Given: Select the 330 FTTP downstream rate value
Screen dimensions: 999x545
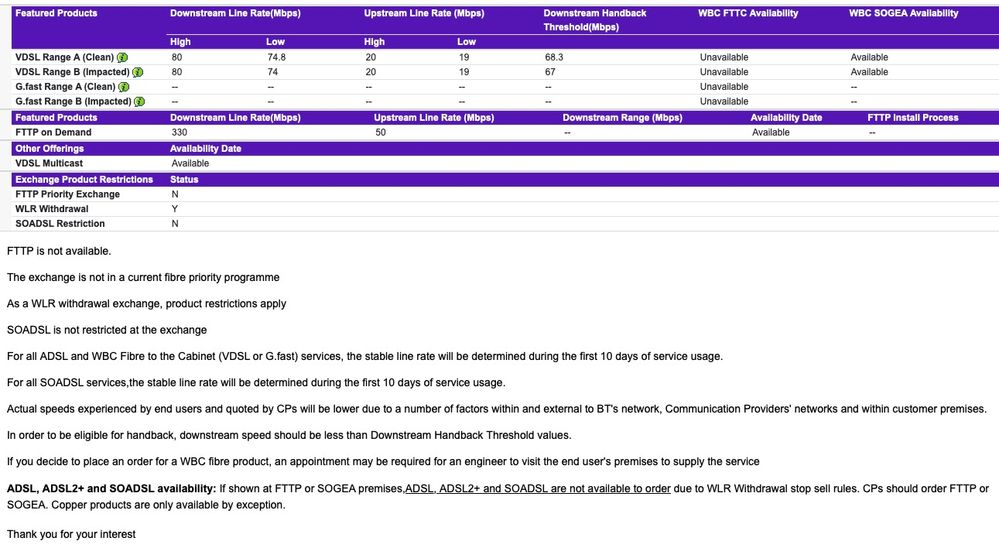Looking at the screenshot, I should (180, 132).
